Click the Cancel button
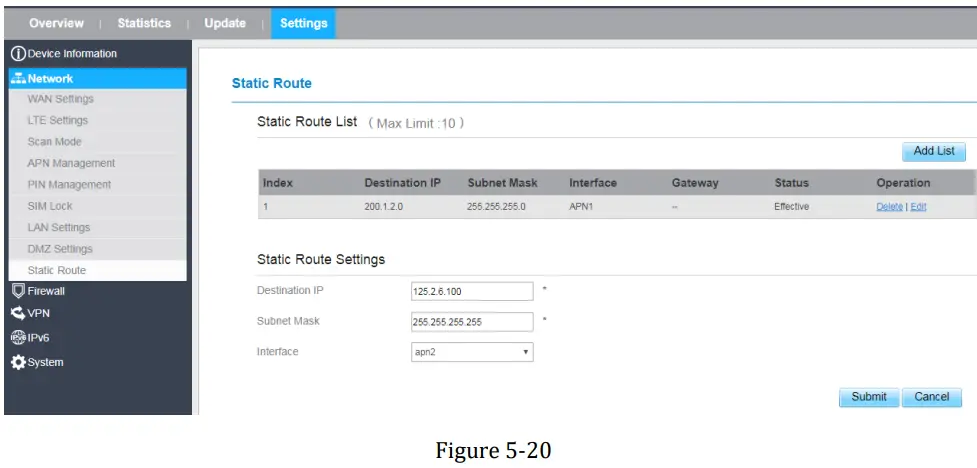The height and width of the screenshot is (468, 977). coord(932,397)
